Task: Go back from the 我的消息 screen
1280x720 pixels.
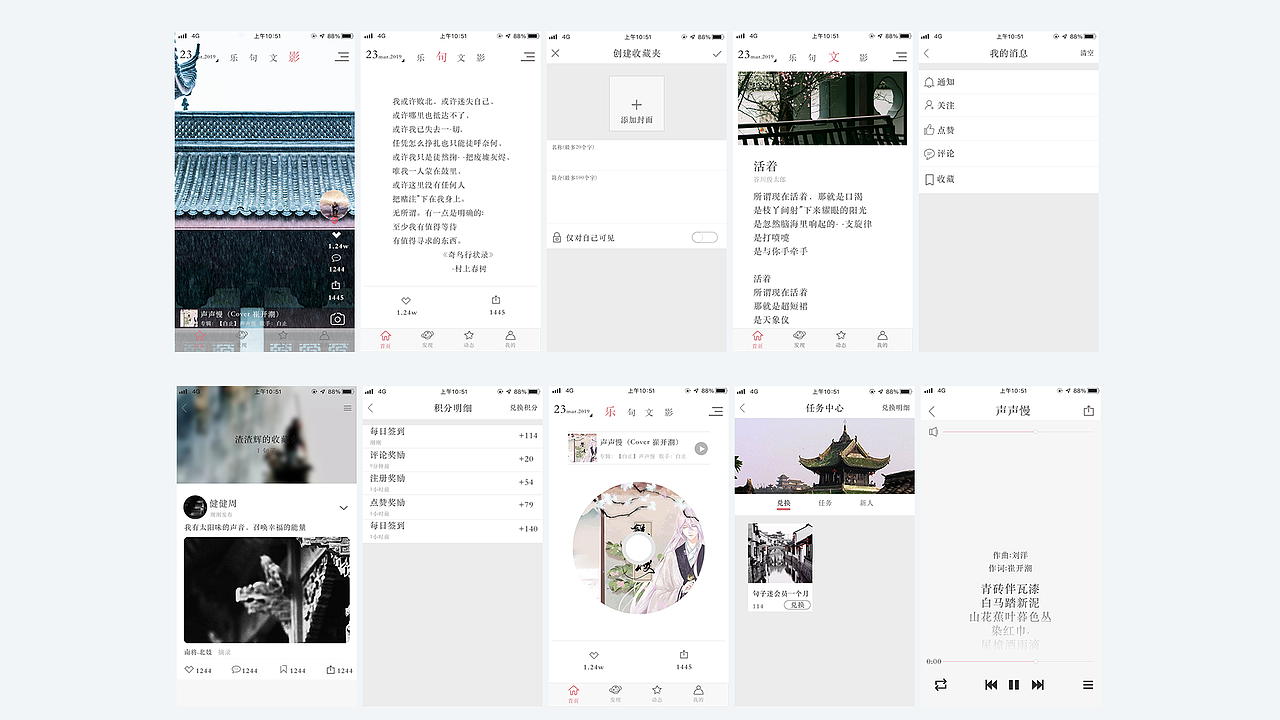Action: point(926,53)
